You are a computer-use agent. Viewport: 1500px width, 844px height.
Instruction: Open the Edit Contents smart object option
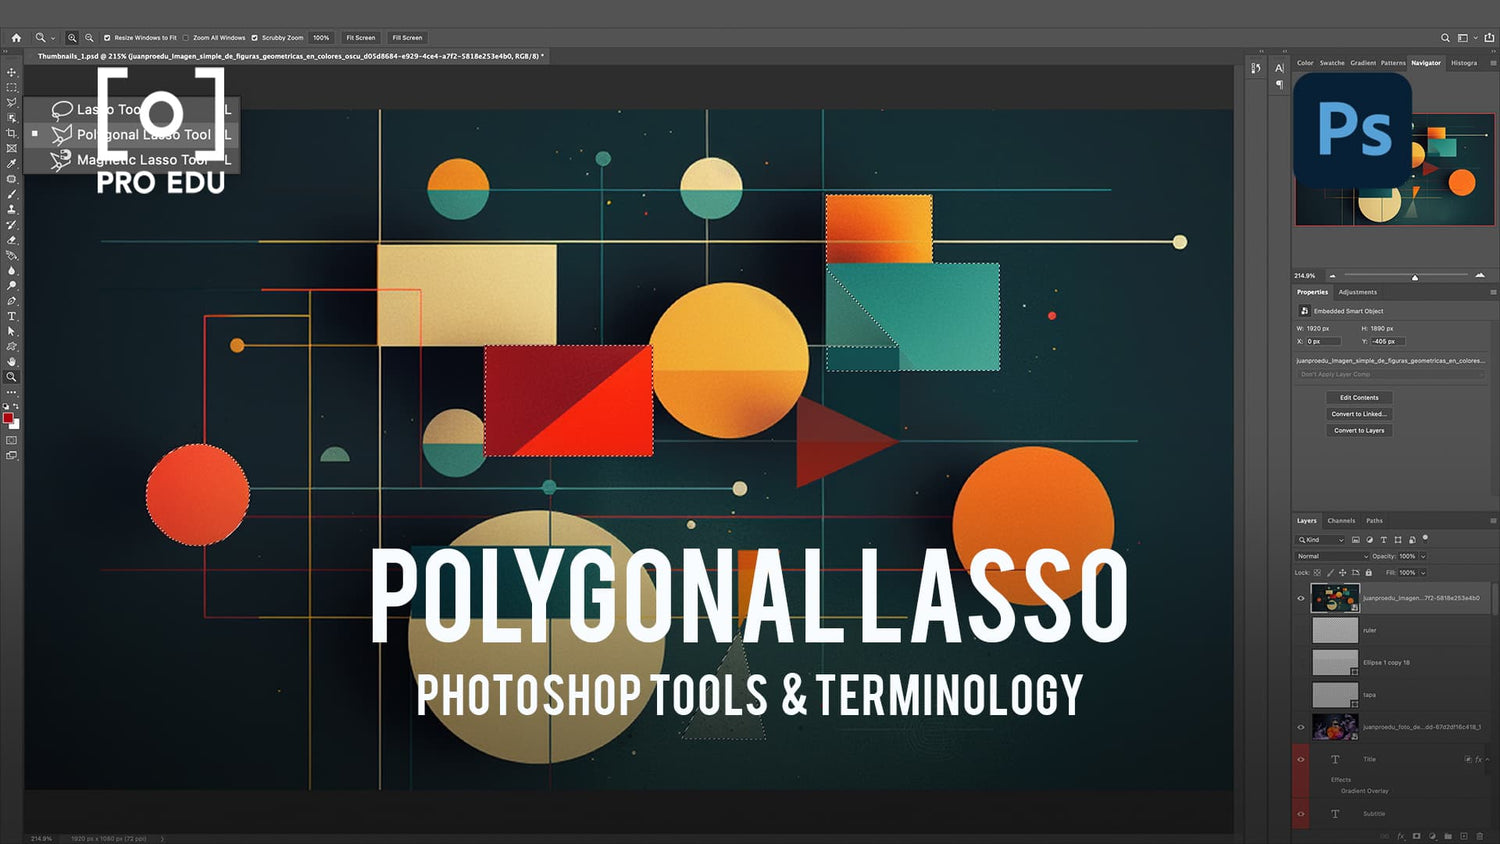(x=1358, y=397)
